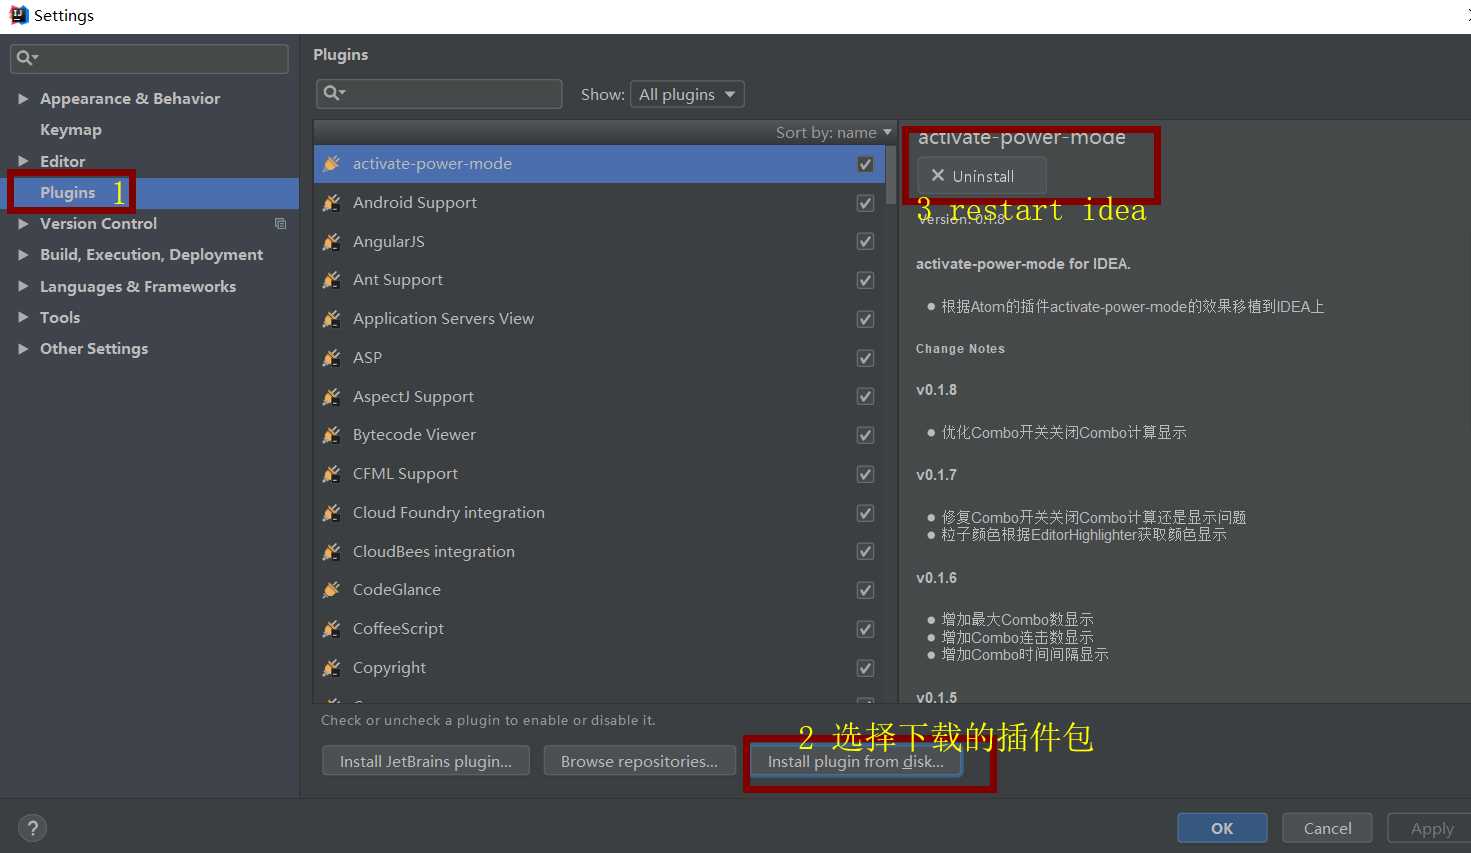1471x853 pixels.
Task: Disable the ASP plugin checkbox
Action: [865, 358]
